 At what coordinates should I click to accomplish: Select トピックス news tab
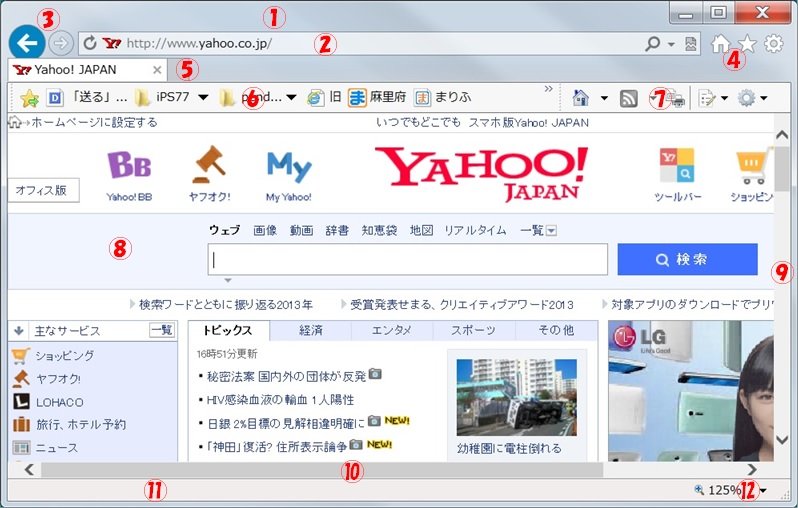[x=229, y=330]
